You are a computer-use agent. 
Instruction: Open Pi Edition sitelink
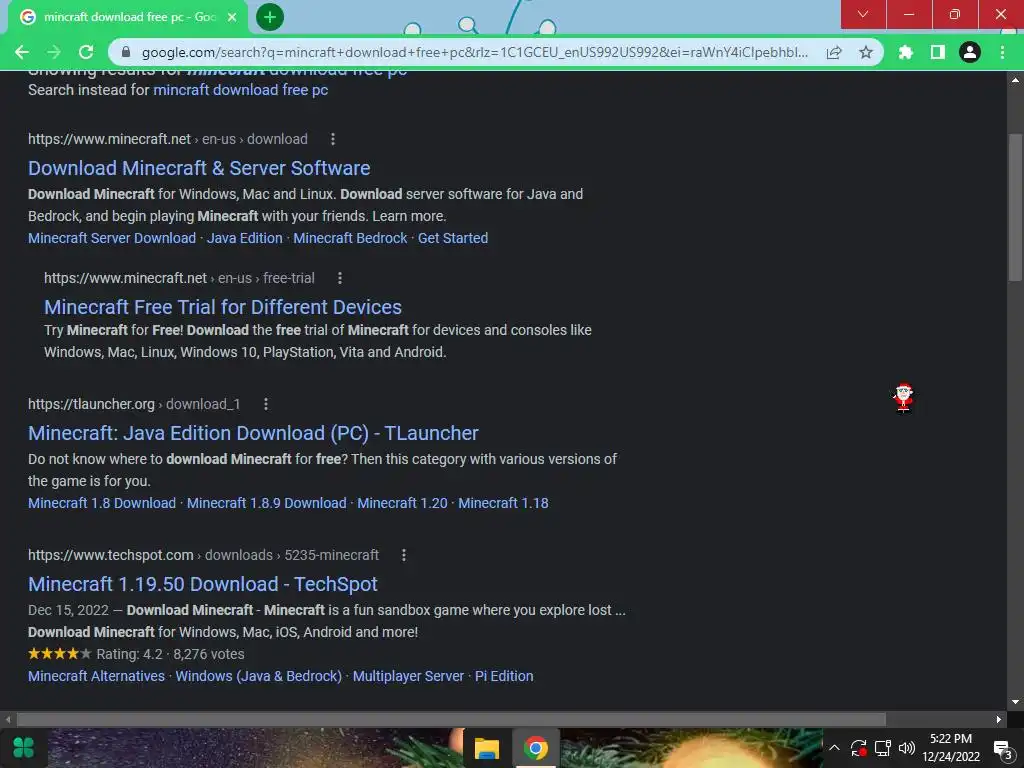504,676
